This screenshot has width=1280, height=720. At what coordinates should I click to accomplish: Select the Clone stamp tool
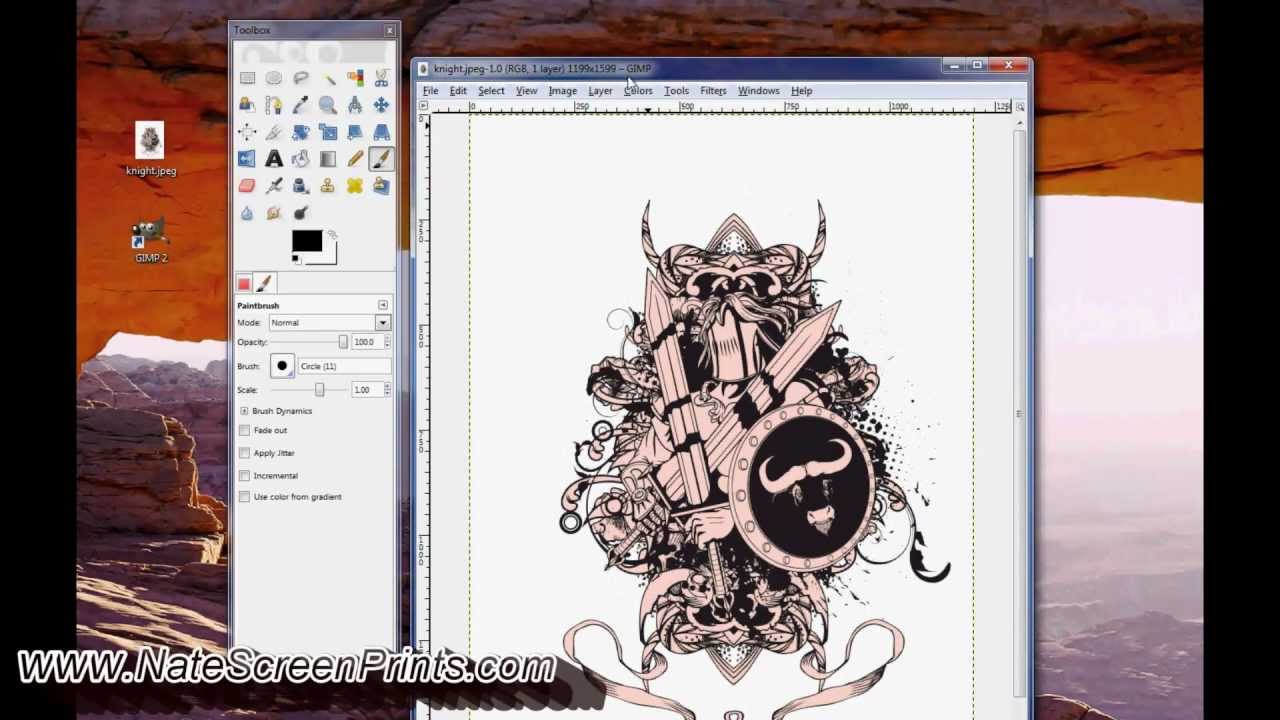pos(328,186)
